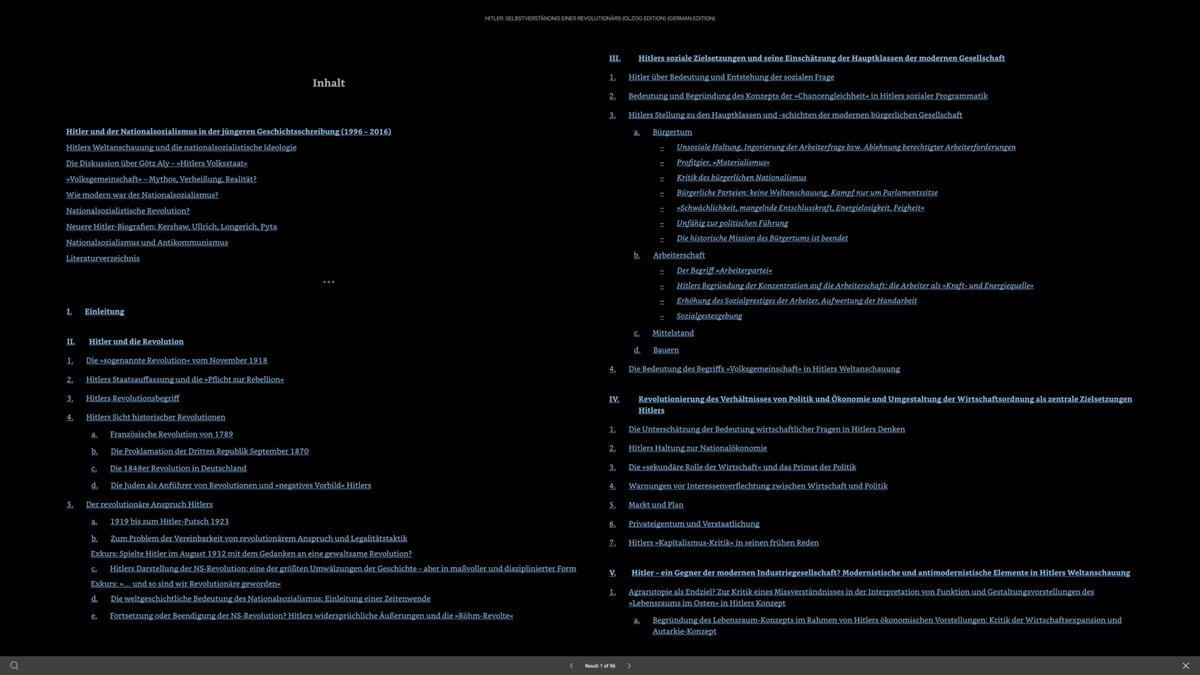Open 'Hitlers Haltung zur Nationalökonomie'

(698, 448)
